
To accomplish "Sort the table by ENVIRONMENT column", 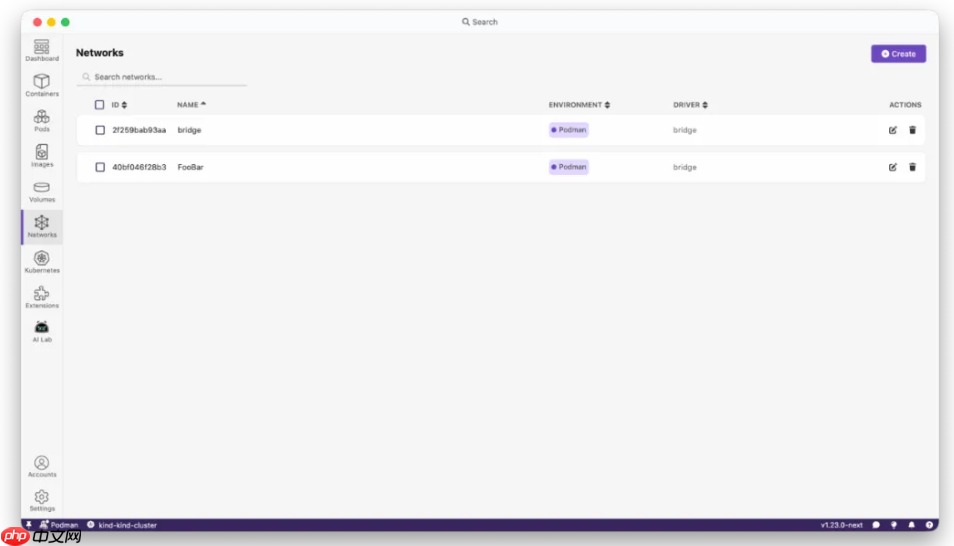I will pos(579,105).
